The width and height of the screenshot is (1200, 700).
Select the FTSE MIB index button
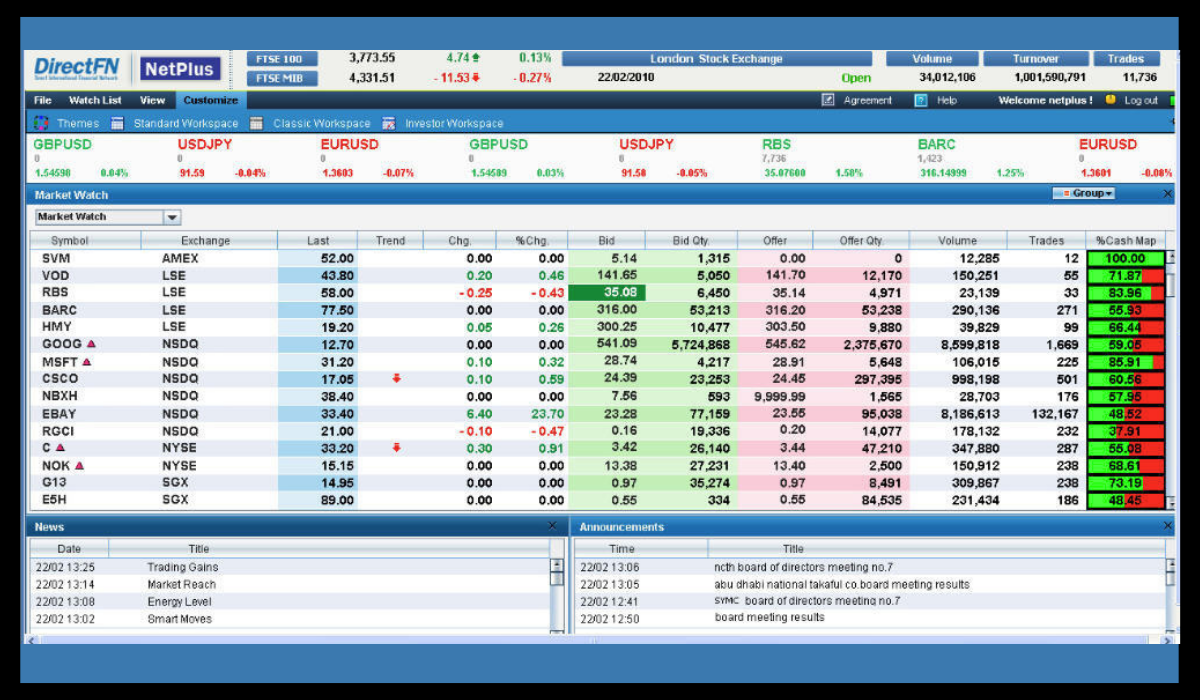point(281,78)
